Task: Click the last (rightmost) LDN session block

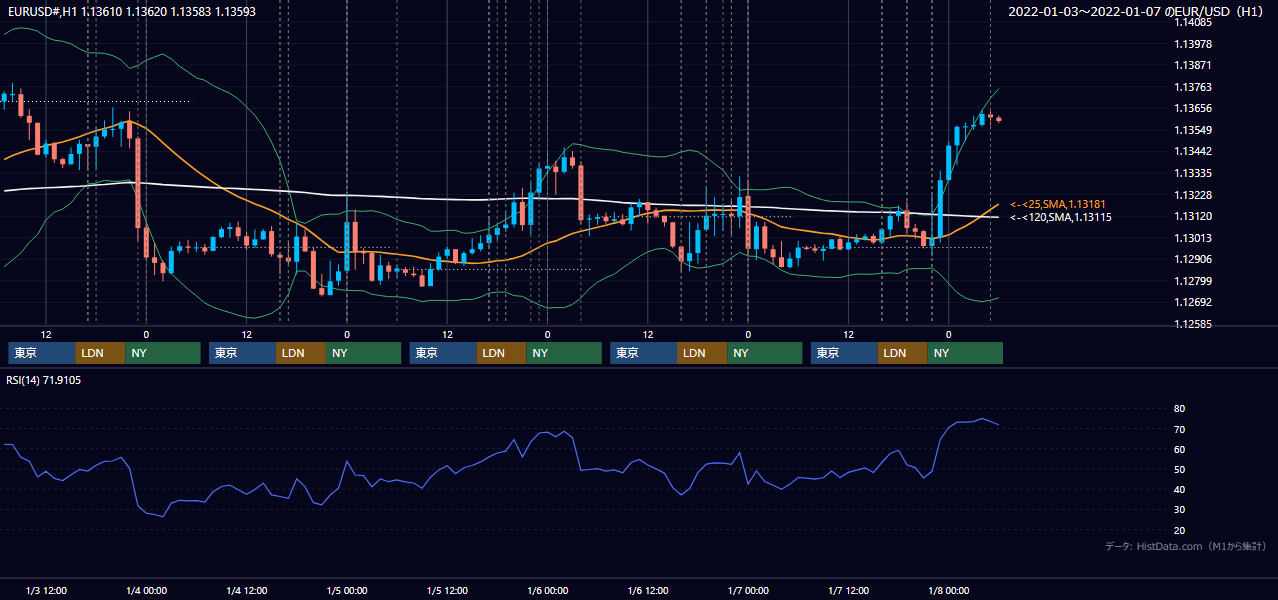Action: 904,353
